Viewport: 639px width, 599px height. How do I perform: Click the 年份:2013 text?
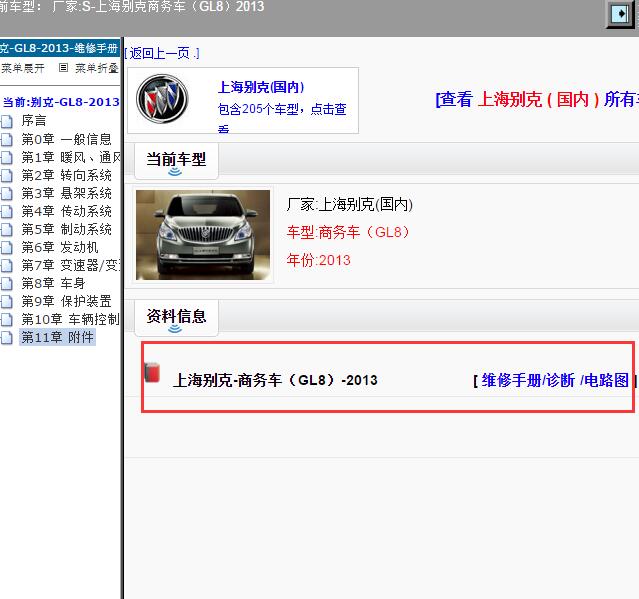tap(318, 260)
